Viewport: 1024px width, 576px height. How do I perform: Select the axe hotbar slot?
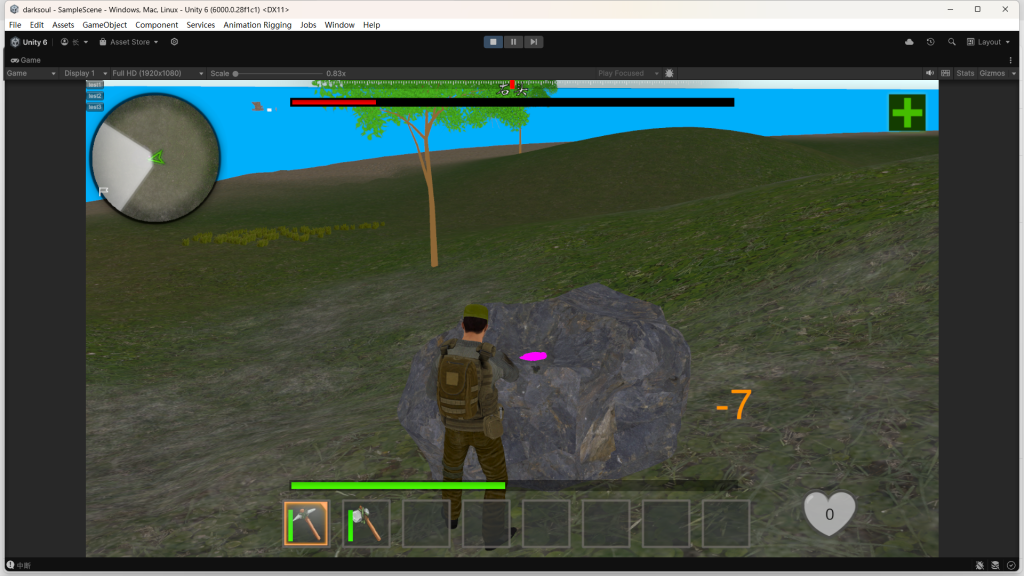coord(366,523)
